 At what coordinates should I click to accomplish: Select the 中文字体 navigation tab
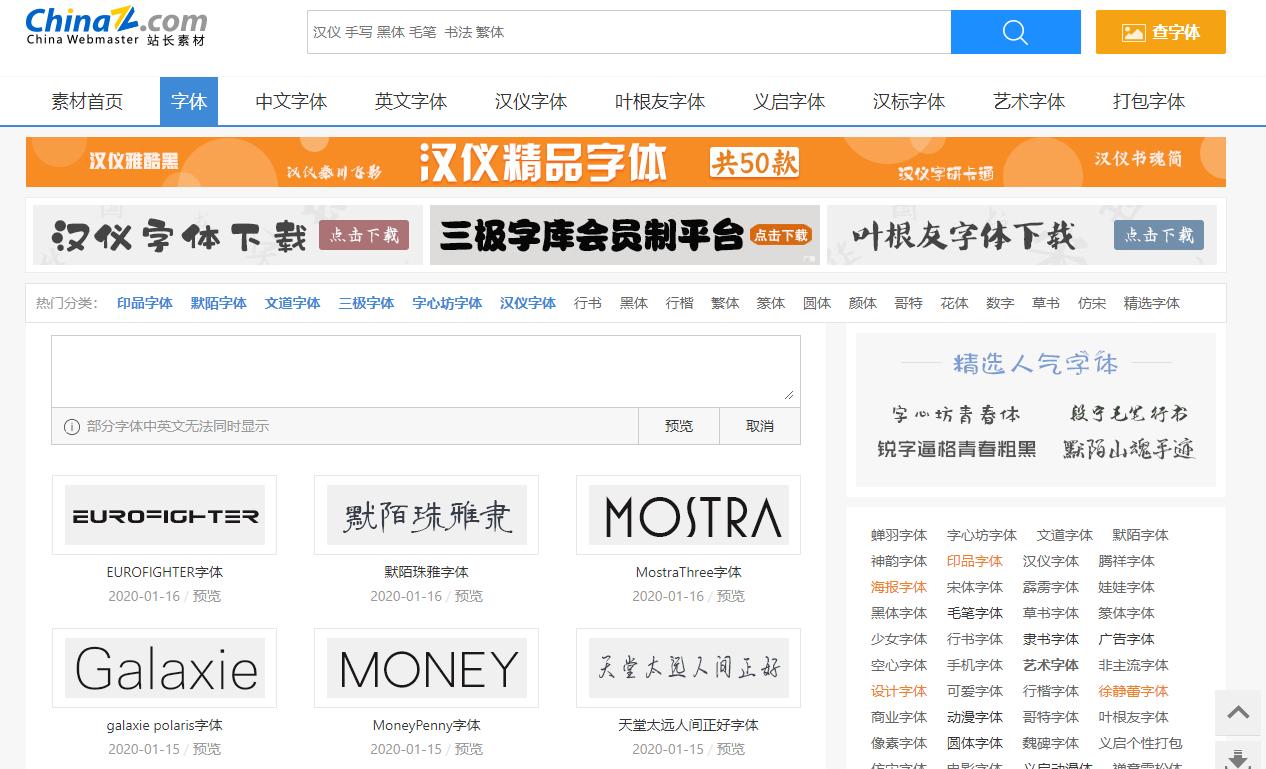point(291,101)
